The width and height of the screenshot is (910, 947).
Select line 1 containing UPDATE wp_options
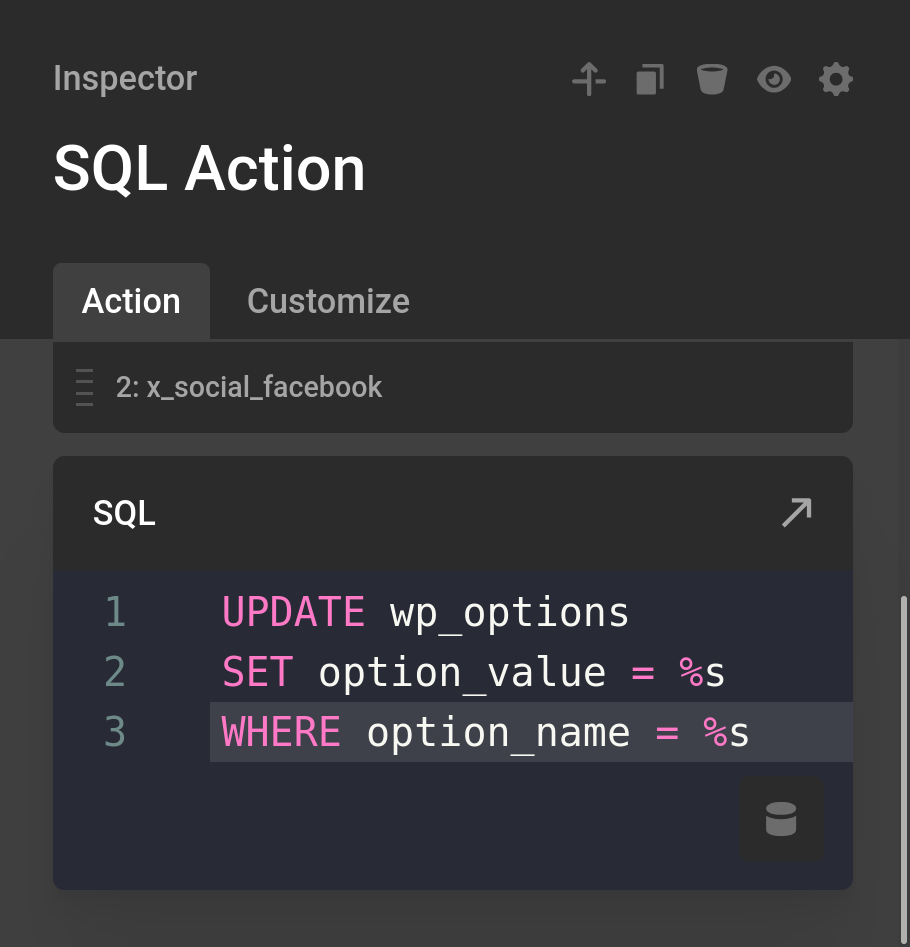pyautogui.click(x=425, y=611)
